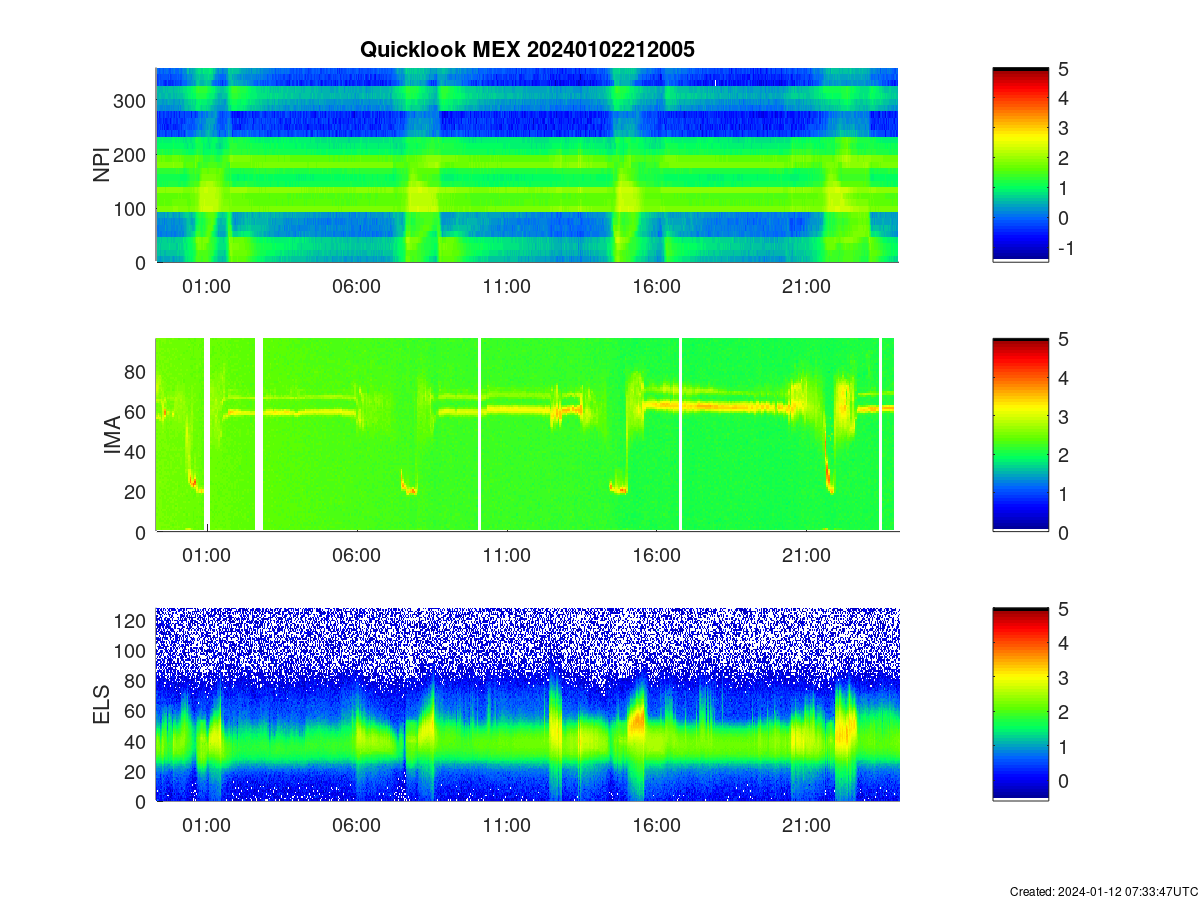Click '21:00' under the IMA panel
Viewport: 1200px width, 900px height.
pyautogui.click(x=806, y=556)
